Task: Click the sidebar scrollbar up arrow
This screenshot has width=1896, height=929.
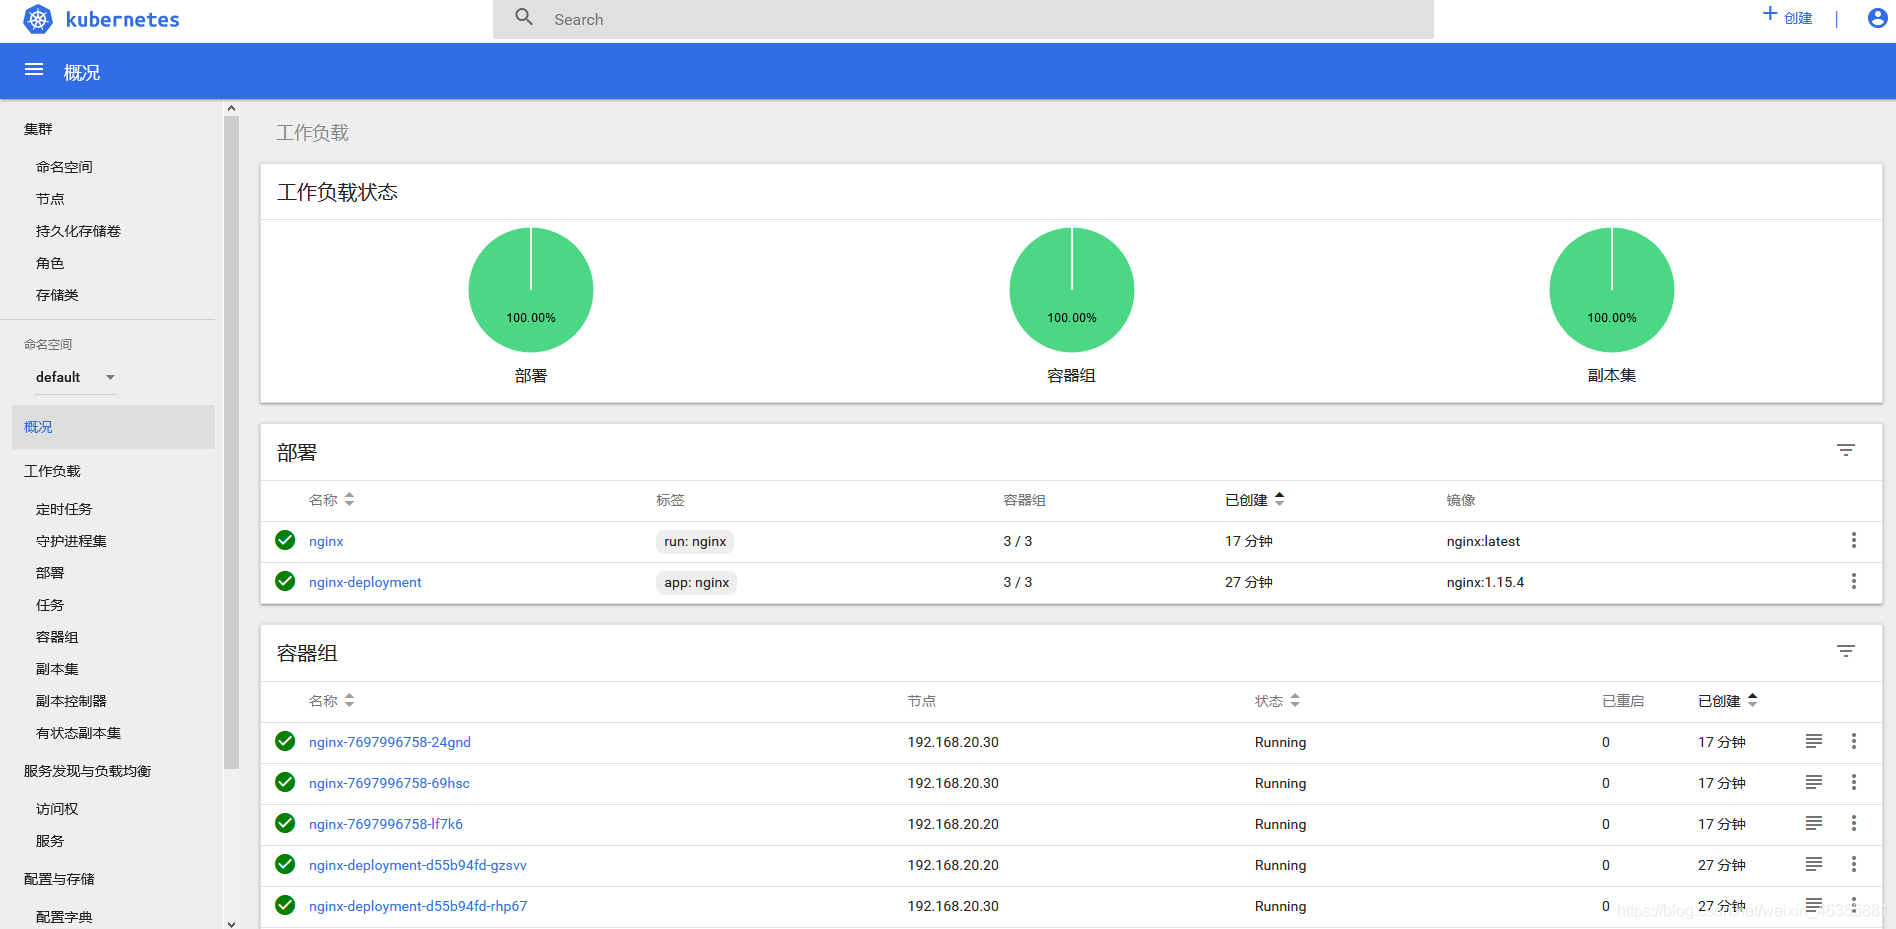Action: coord(231,108)
